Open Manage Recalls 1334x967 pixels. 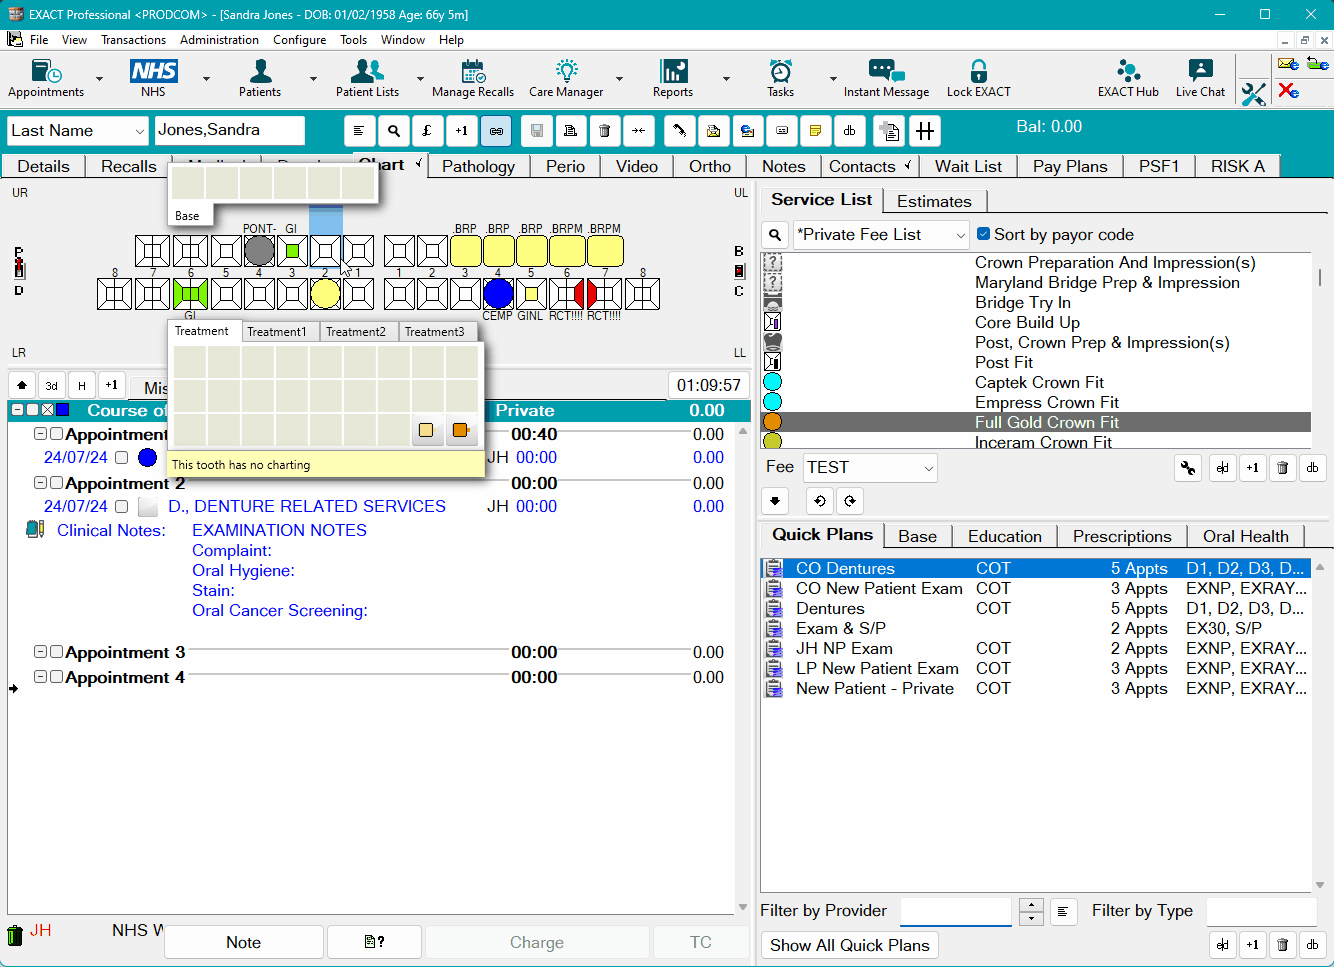[473, 78]
